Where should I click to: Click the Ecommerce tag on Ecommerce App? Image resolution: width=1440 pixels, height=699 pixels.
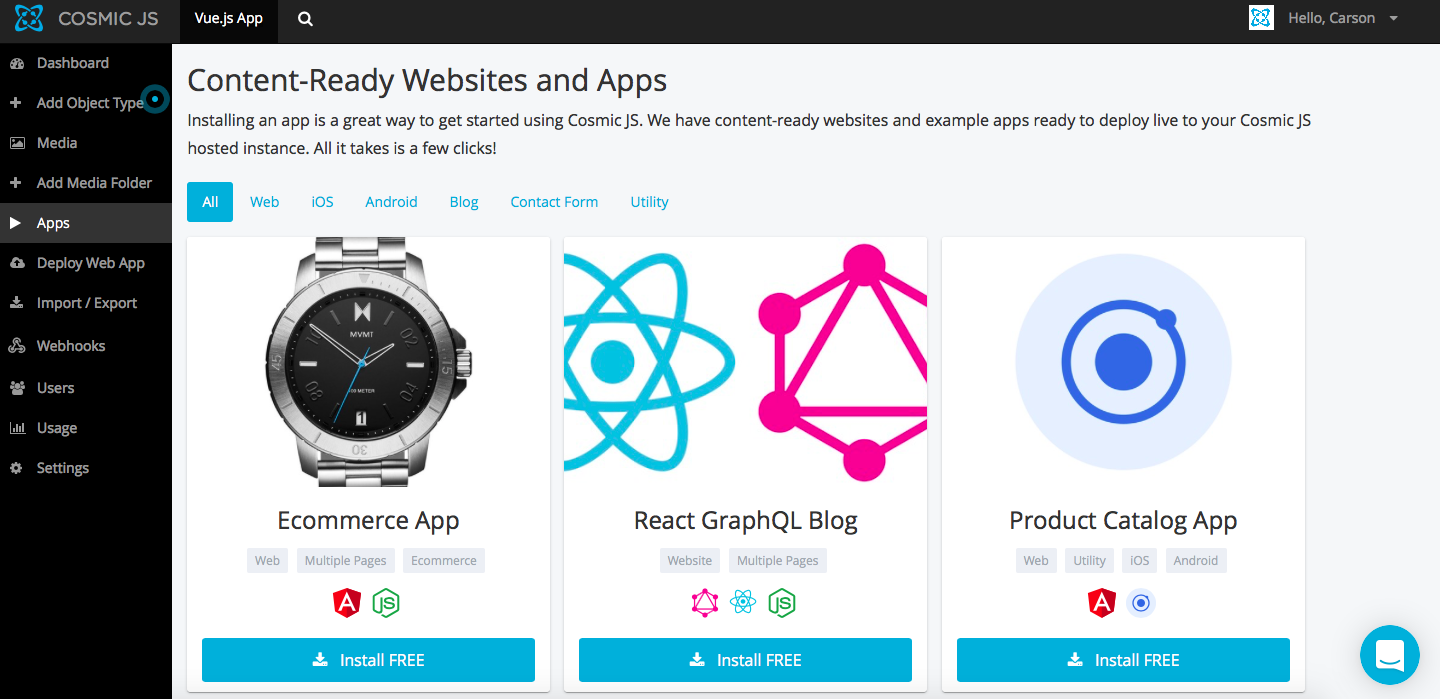[x=443, y=561]
